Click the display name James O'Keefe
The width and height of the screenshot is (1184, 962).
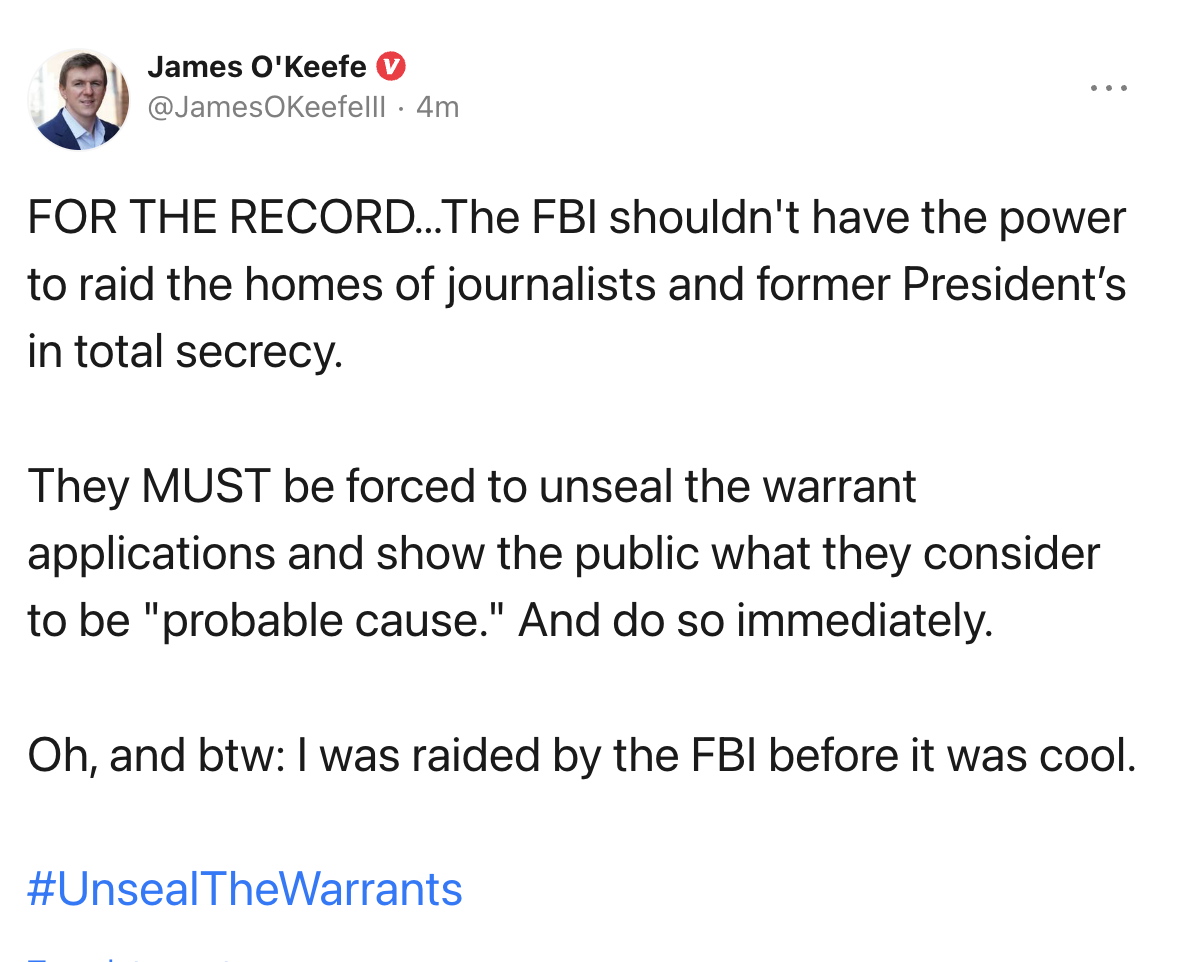click(x=257, y=68)
